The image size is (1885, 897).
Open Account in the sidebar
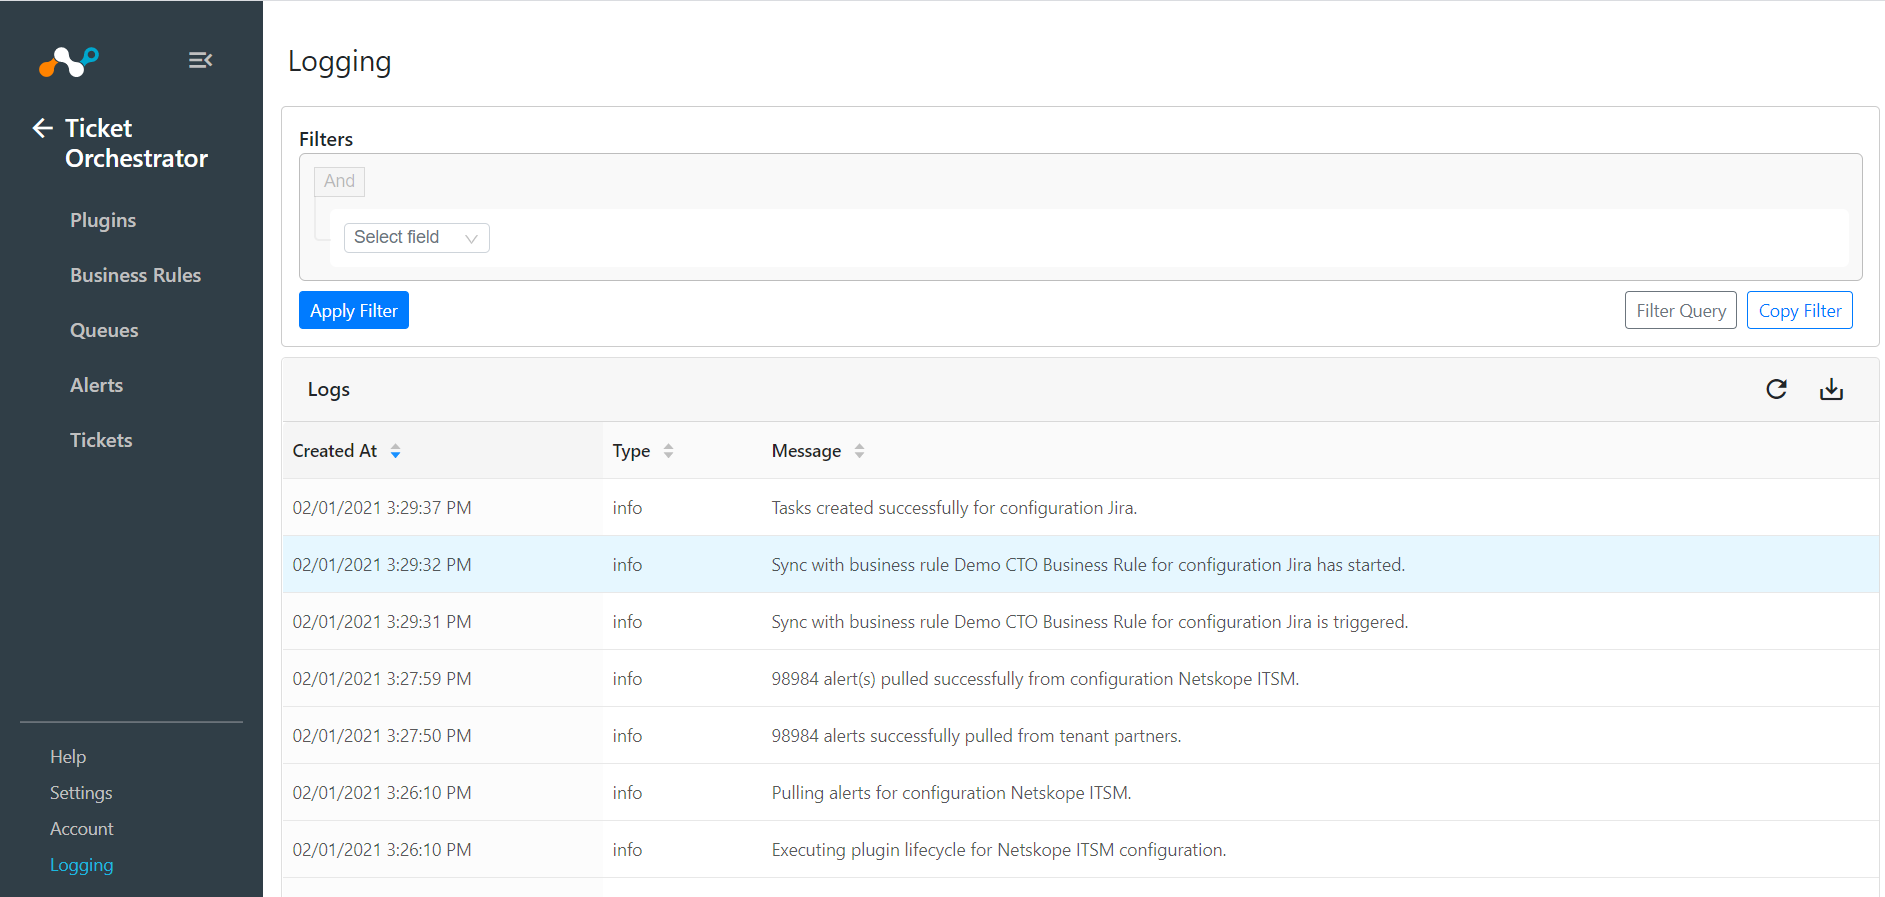pos(82,829)
